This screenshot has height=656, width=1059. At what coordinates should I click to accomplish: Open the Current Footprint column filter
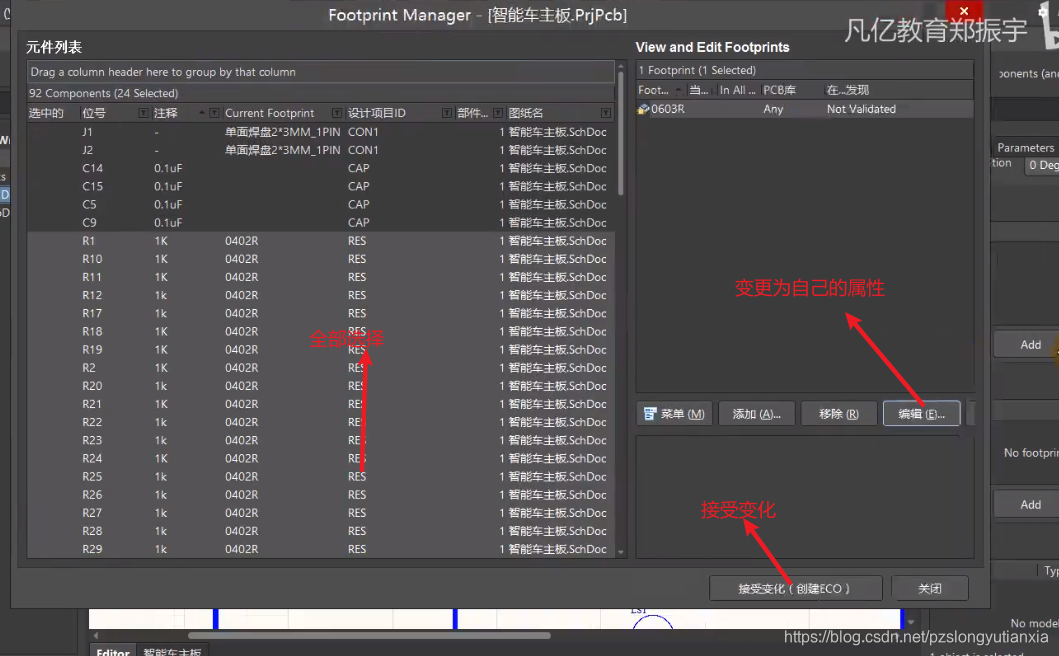click(x=334, y=114)
